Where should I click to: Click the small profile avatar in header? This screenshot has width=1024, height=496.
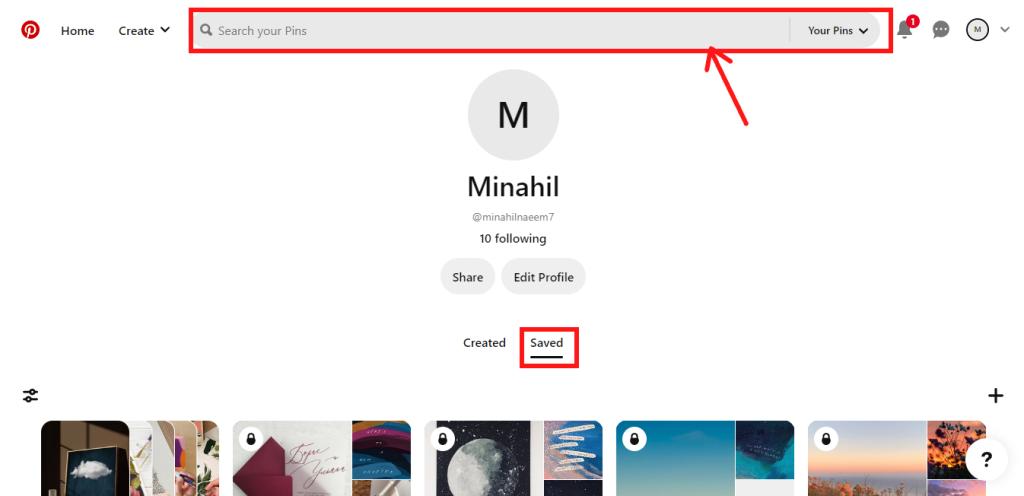[x=977, y=30]
